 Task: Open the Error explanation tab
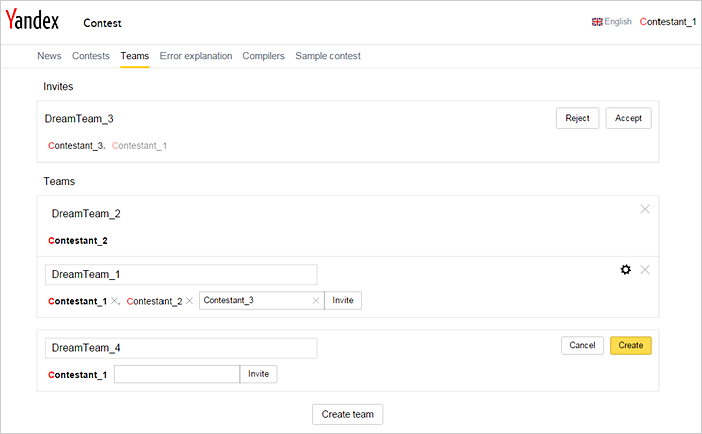click(196, 56)
